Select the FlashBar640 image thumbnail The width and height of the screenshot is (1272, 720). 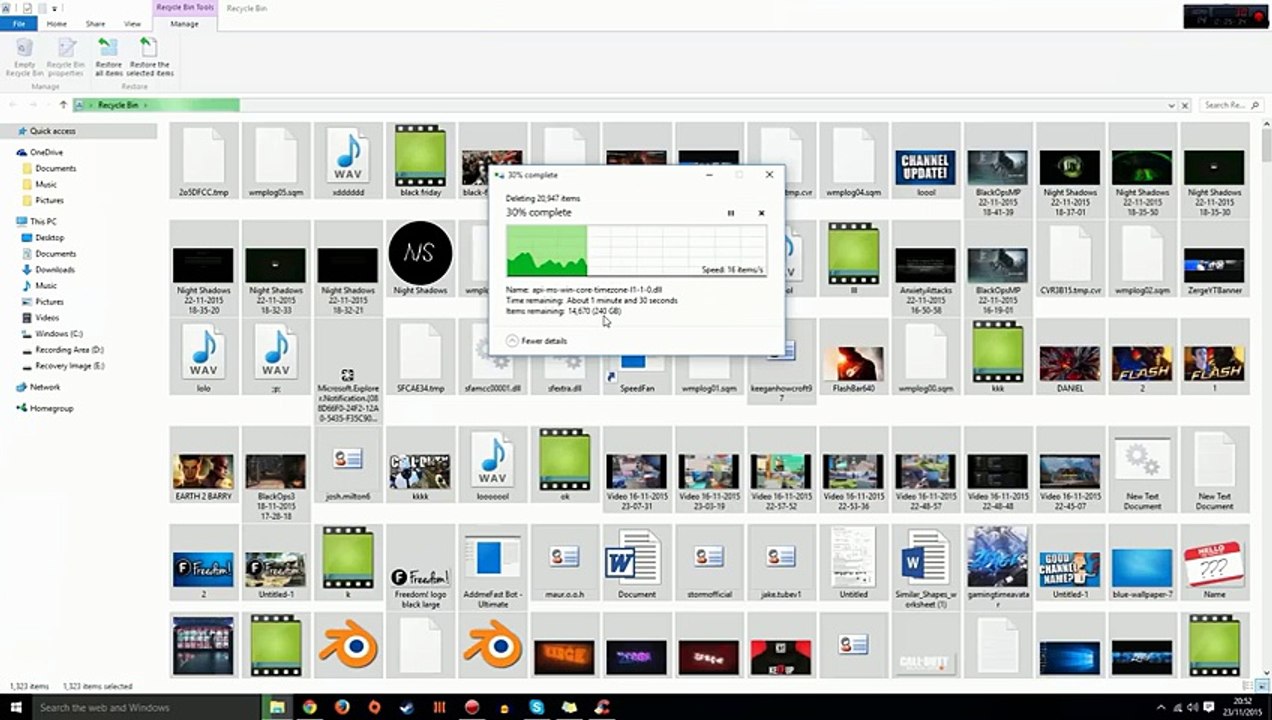click(853, 356)
